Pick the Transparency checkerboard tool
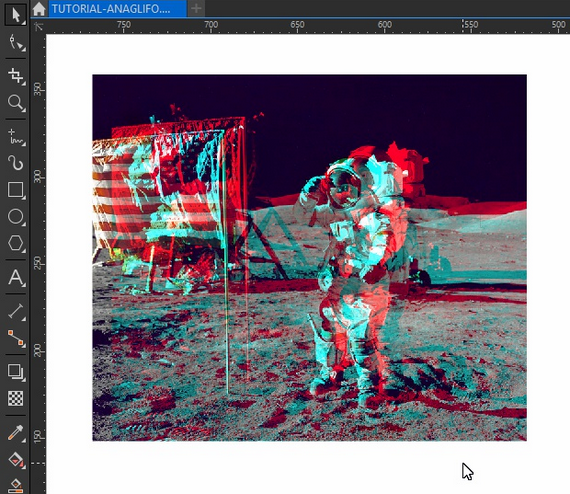The width and height of the screenshot is (570, 494). [x=15, y=398]
